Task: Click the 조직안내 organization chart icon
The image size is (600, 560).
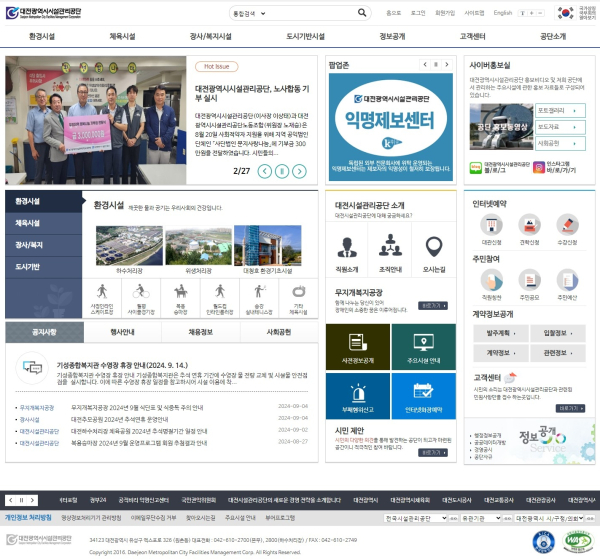Action: click(390, 245)
